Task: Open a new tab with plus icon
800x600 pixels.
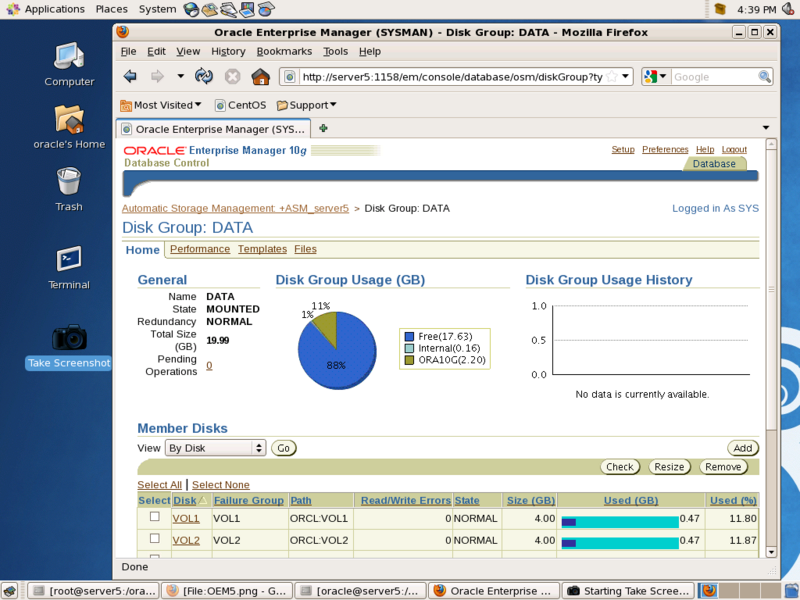Action: (x=323, y=128)
